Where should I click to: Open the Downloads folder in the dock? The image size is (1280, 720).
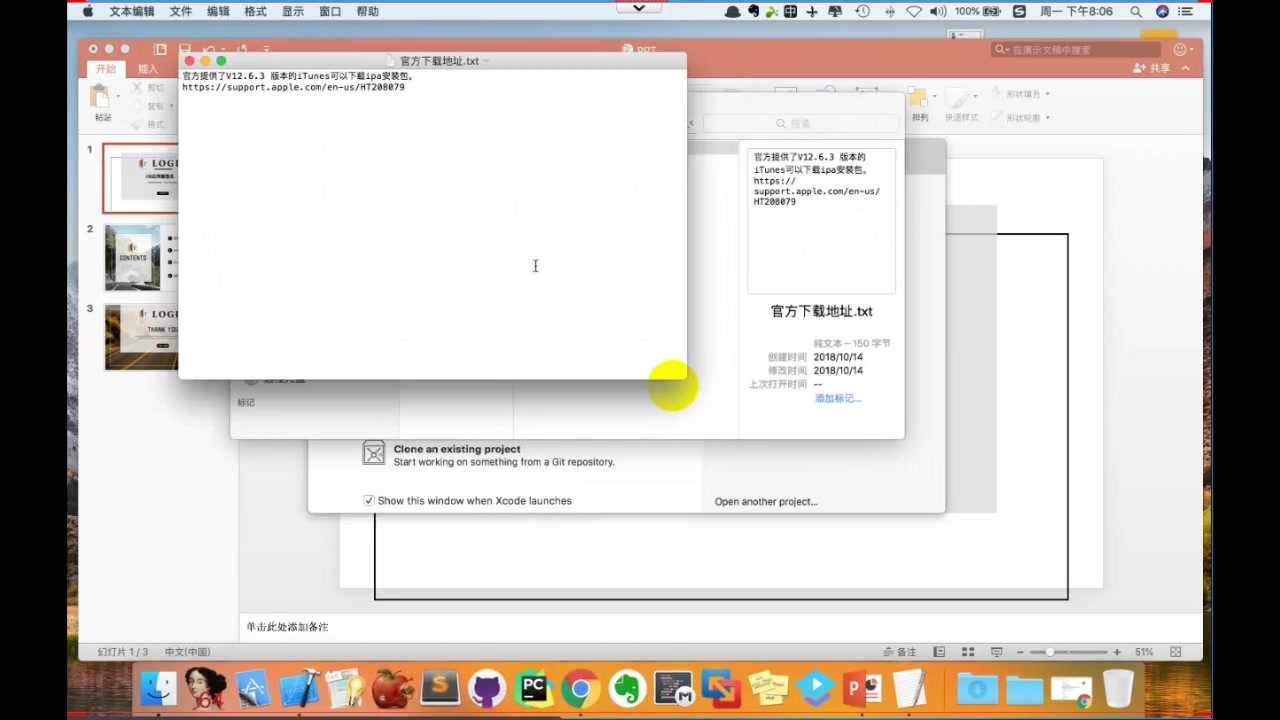pyautogui.click(x=978, y=689)
